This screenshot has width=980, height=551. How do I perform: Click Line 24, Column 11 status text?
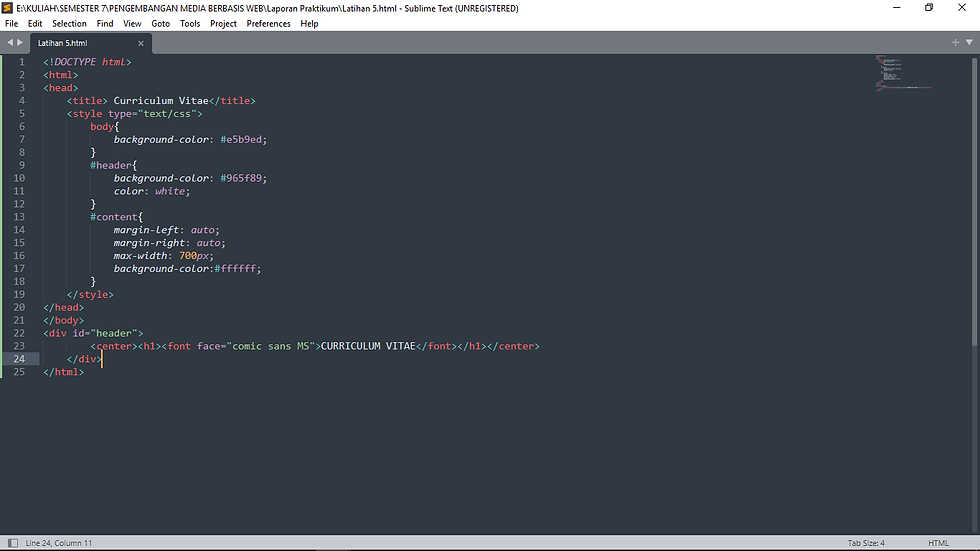(59, 543)
